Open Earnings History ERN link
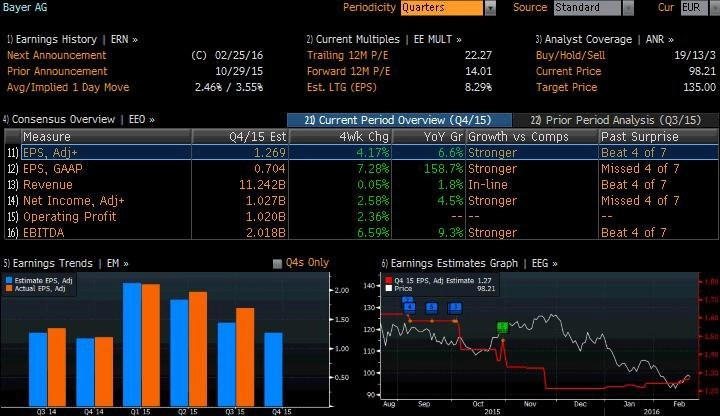This screenshot has width=720, height=416. [x=73, y=39]
